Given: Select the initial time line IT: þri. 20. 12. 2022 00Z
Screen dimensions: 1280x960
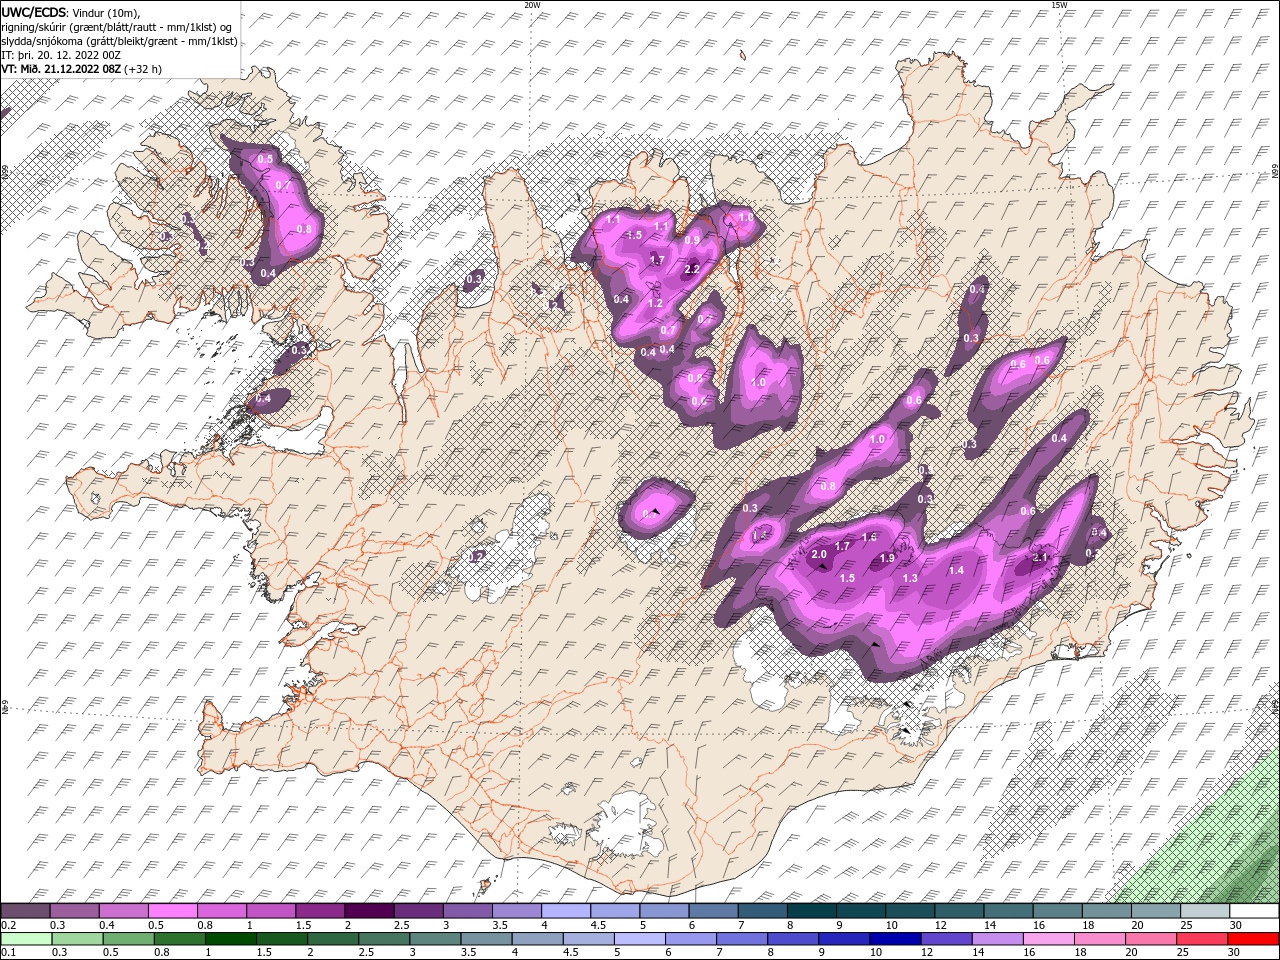Looking at the screenshot, I should pyautogui.click(x=61, y=55).
